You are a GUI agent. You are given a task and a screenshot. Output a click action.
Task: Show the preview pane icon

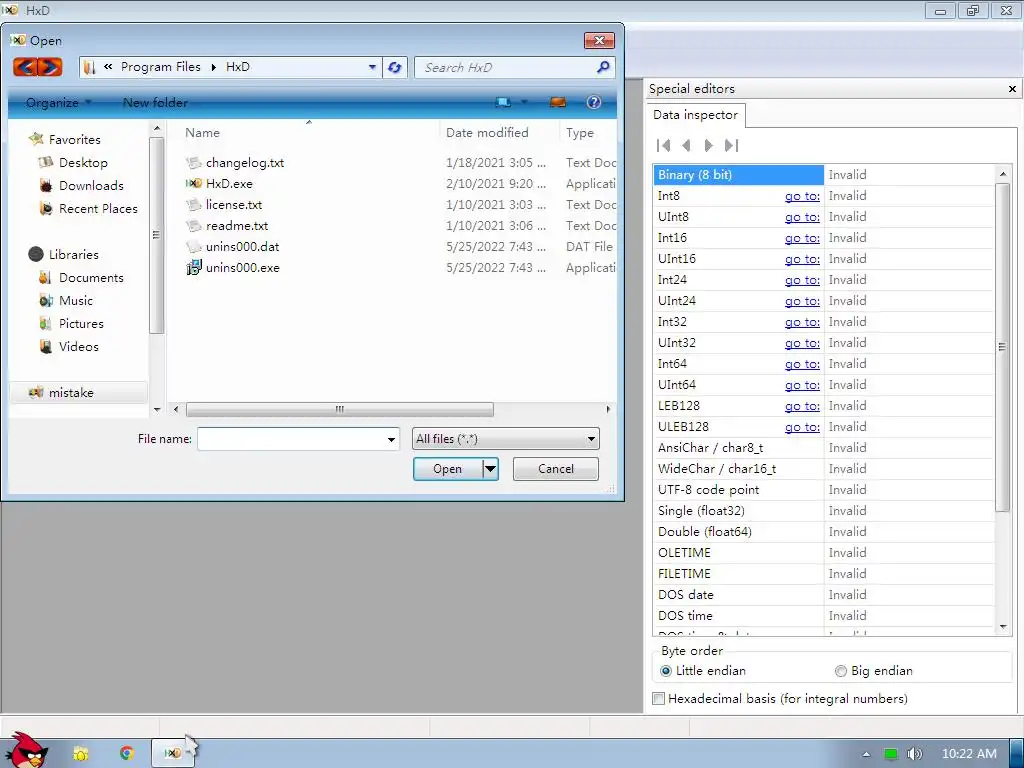pos(558,103)
